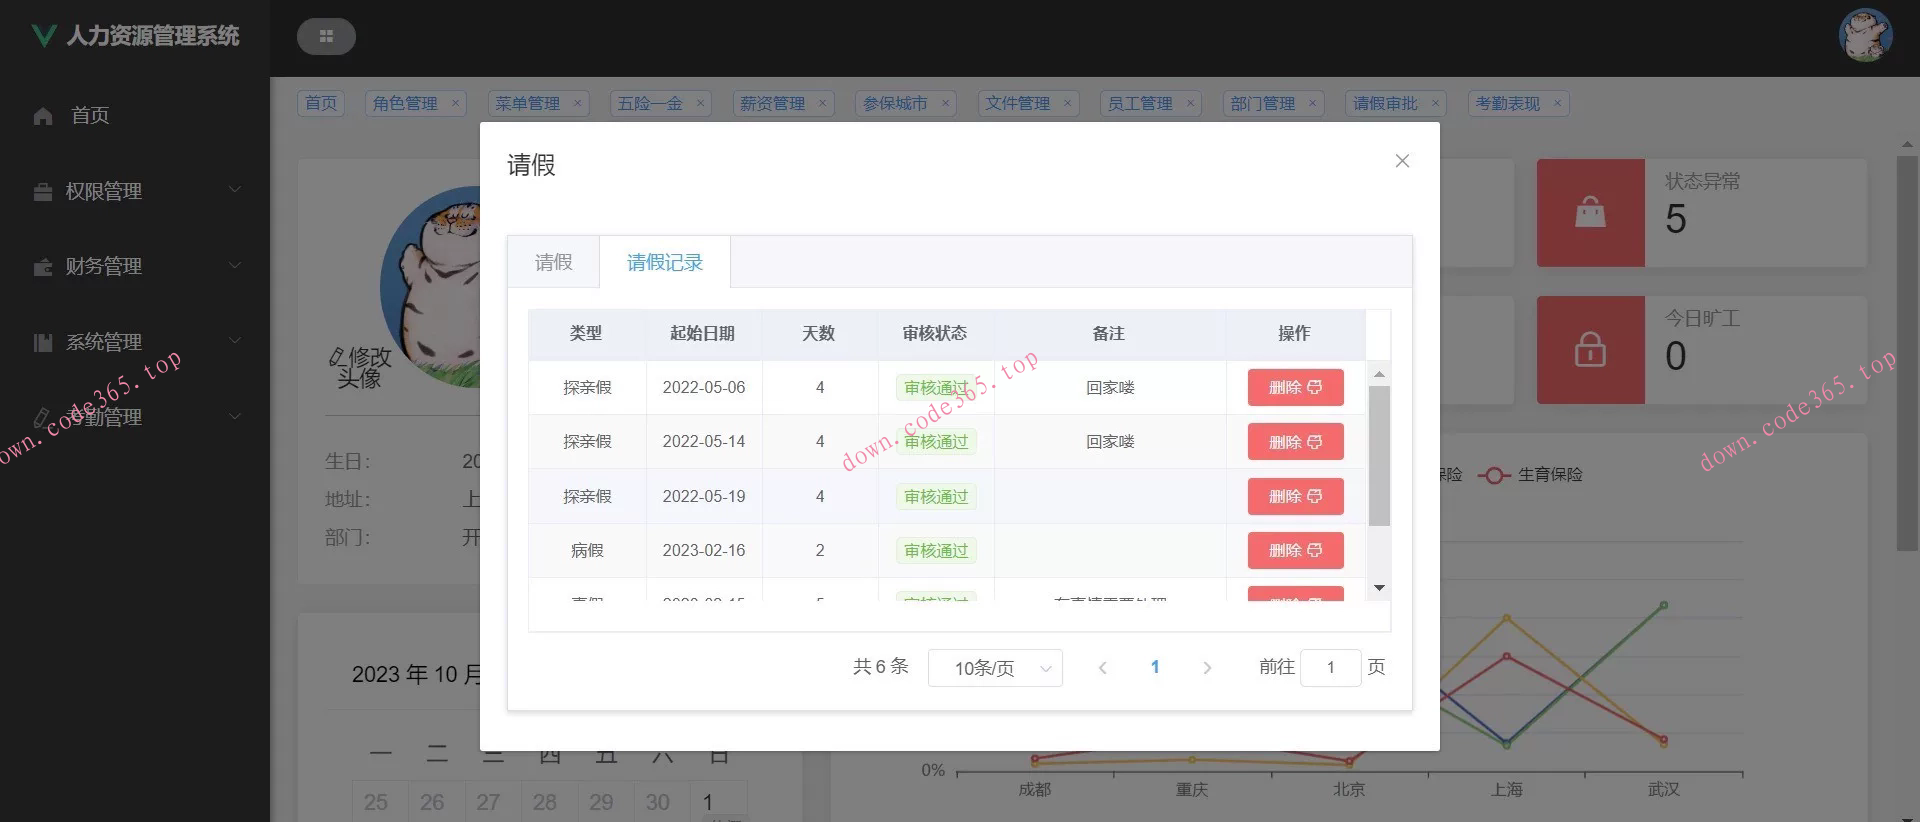Delete the 2023-02-16 sick leave record
Viewport: 1920px width, 822px height.
[1295, 551]
